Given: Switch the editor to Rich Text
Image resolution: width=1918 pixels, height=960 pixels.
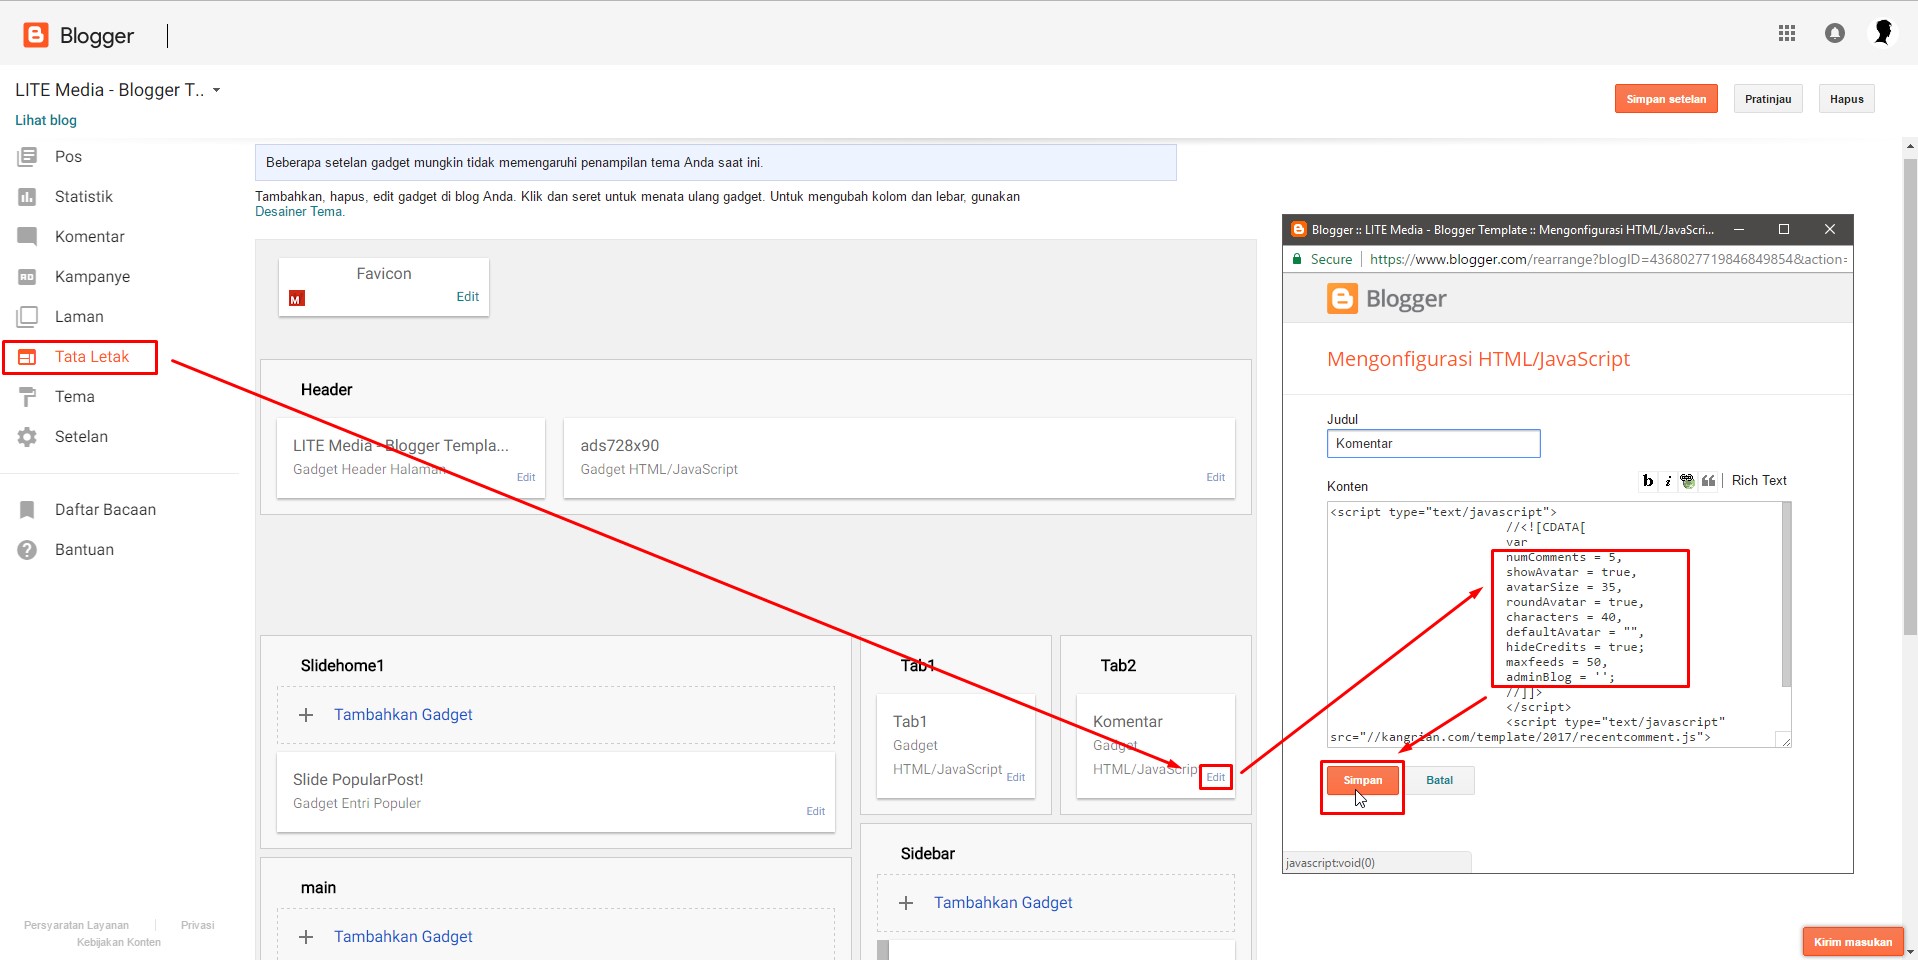Looking at the screenshot, I should pyautogui.click(x=1759, y=481).
